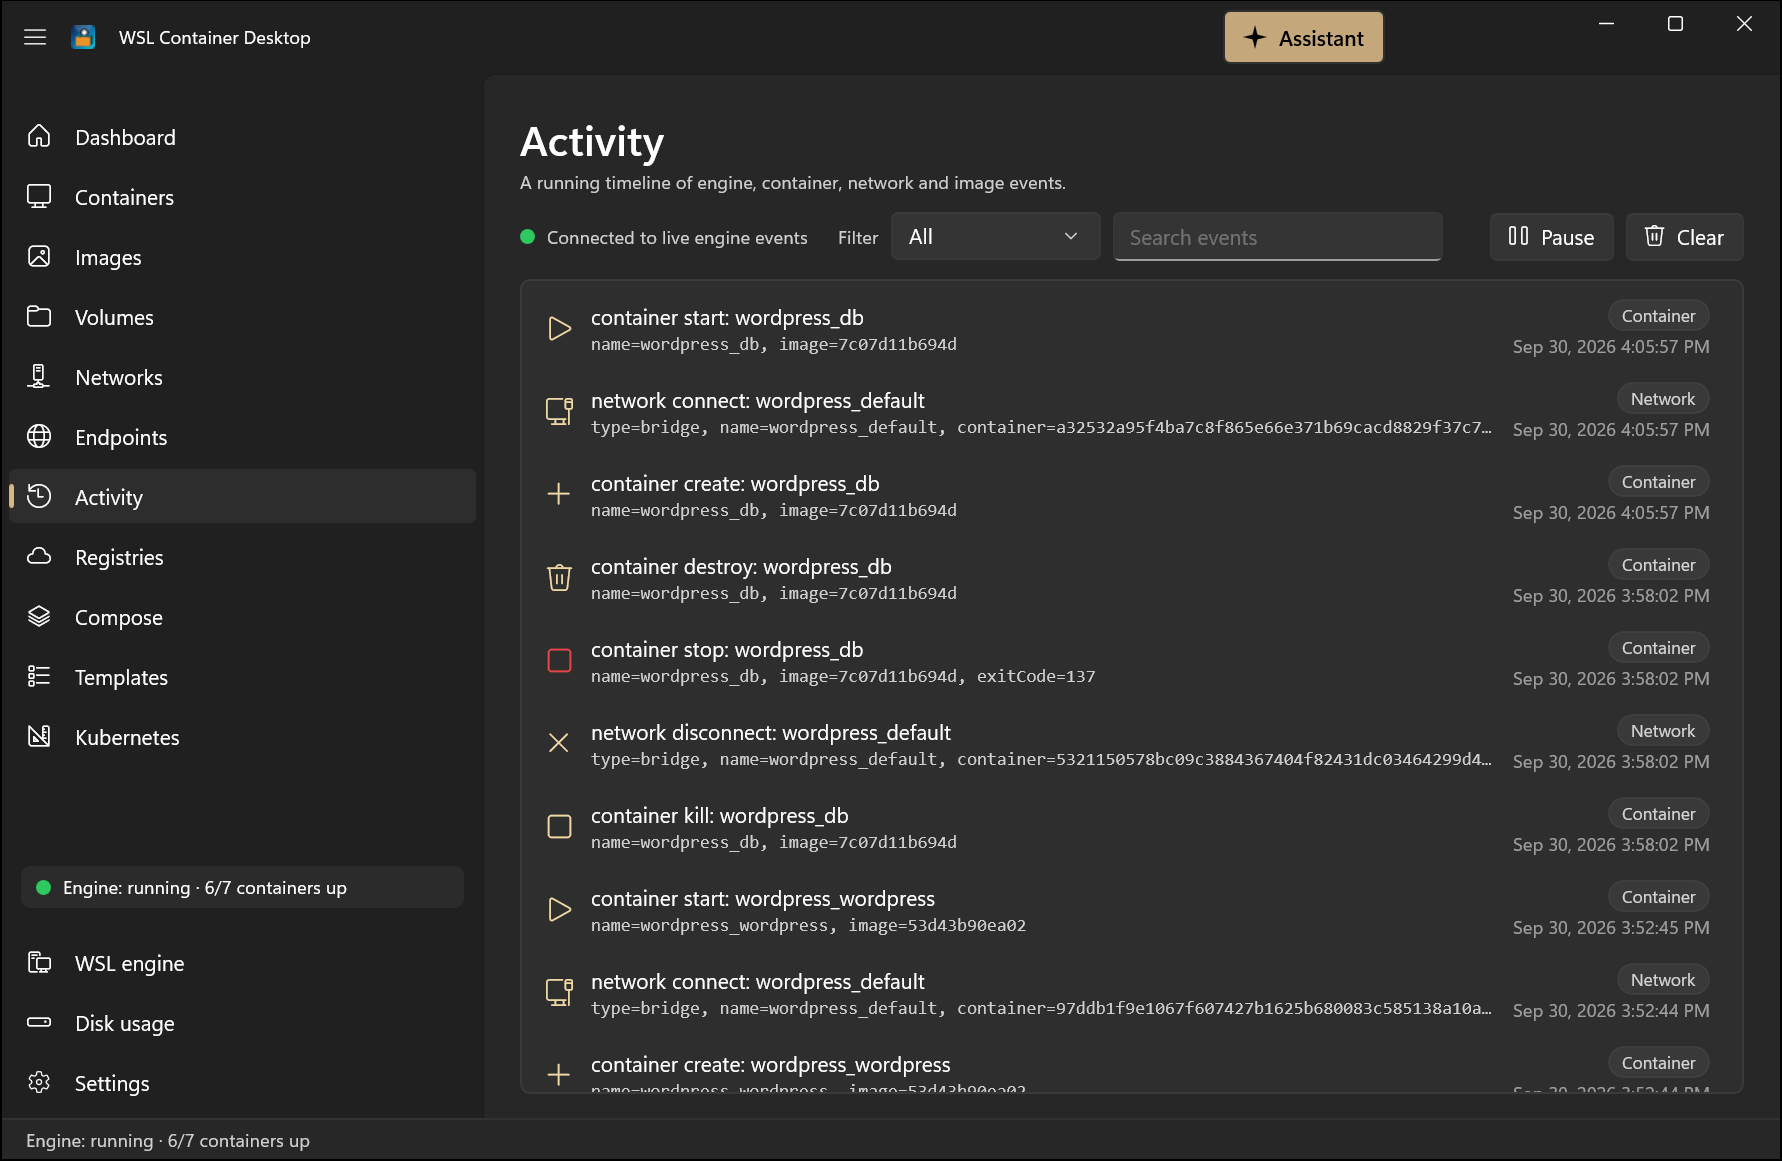Click the green live connection status dot
1782x1161 pixels.
click(528, 237)
